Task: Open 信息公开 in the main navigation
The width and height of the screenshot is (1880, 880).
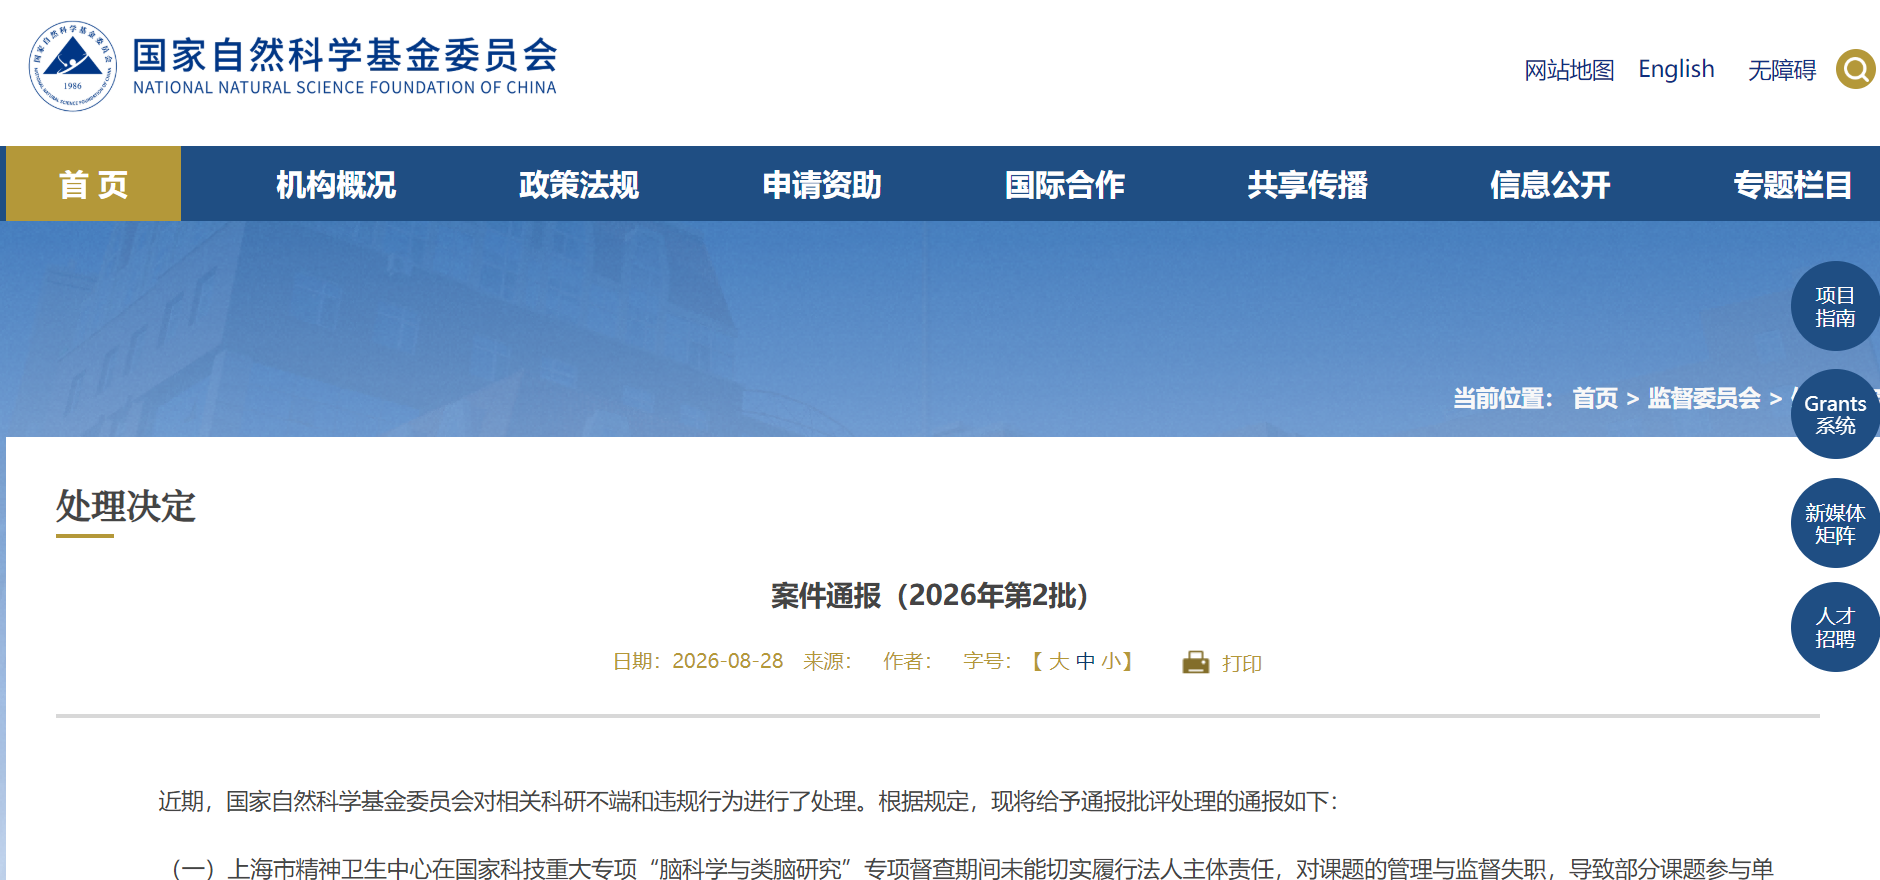Action: click(x=1551, y=184)
